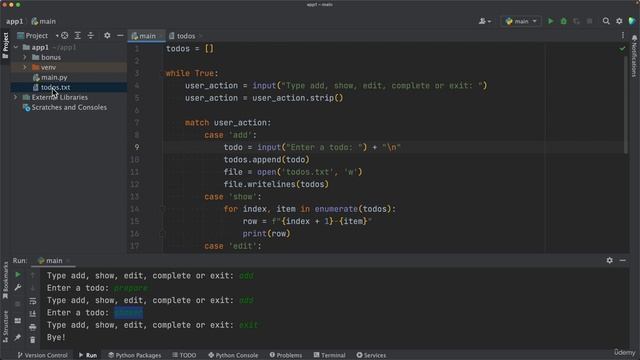
Task: Run the main configuration from top toolbar
Action: point(551,21)
